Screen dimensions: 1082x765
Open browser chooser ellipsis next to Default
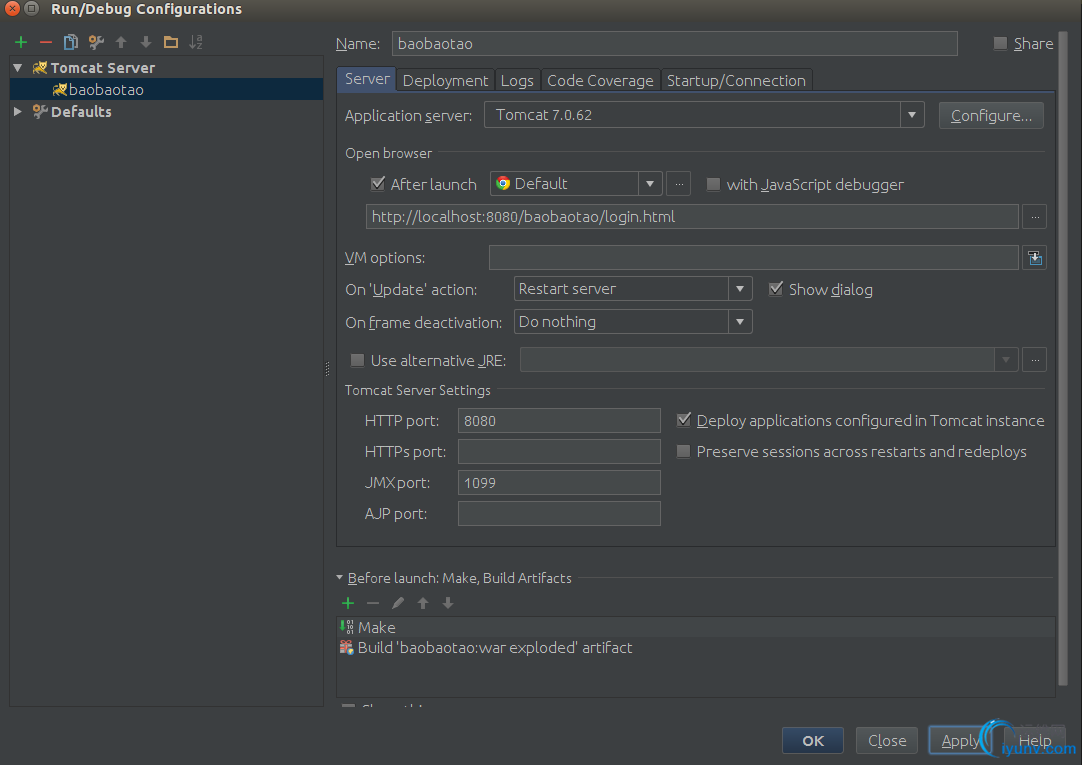pos(679,184)
